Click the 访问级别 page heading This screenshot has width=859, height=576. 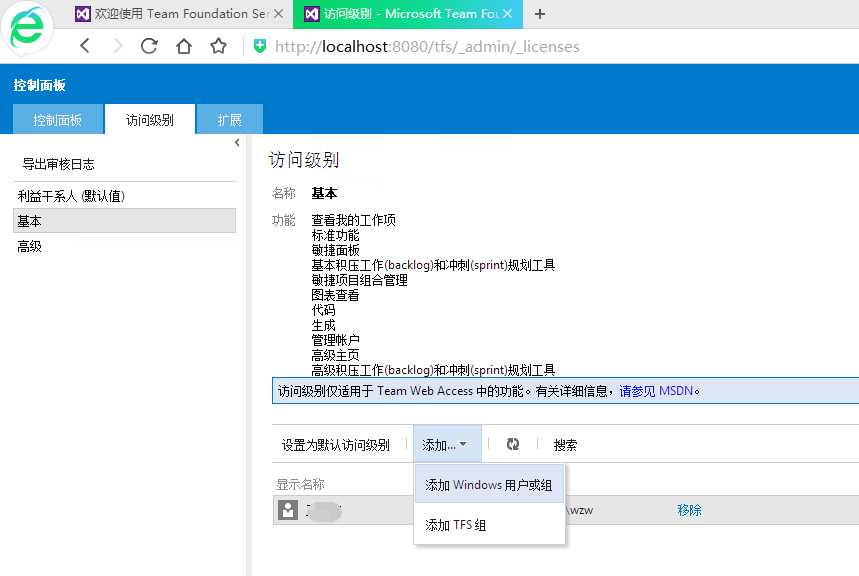point(304,159)
